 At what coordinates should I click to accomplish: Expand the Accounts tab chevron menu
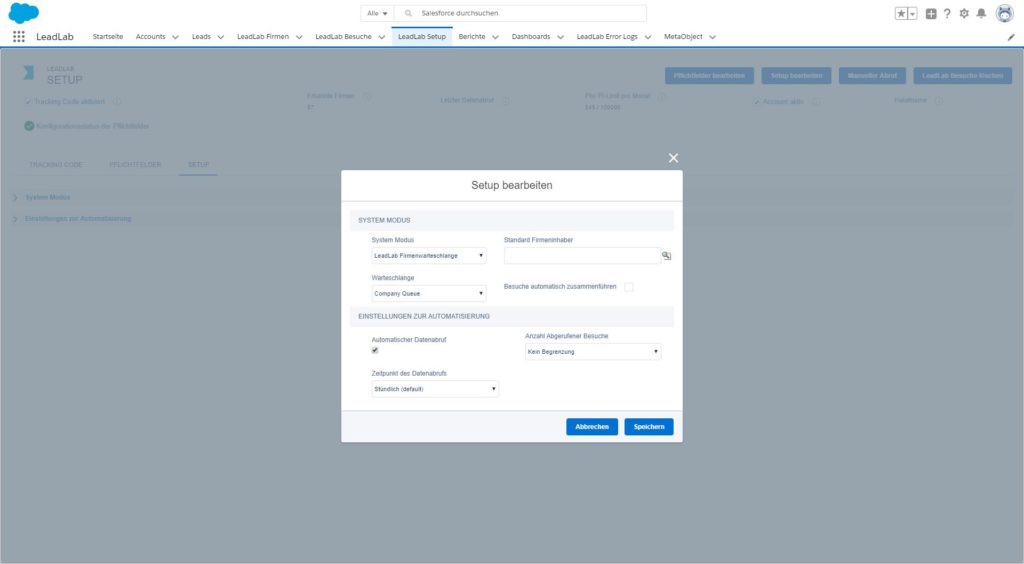(175, 37)
